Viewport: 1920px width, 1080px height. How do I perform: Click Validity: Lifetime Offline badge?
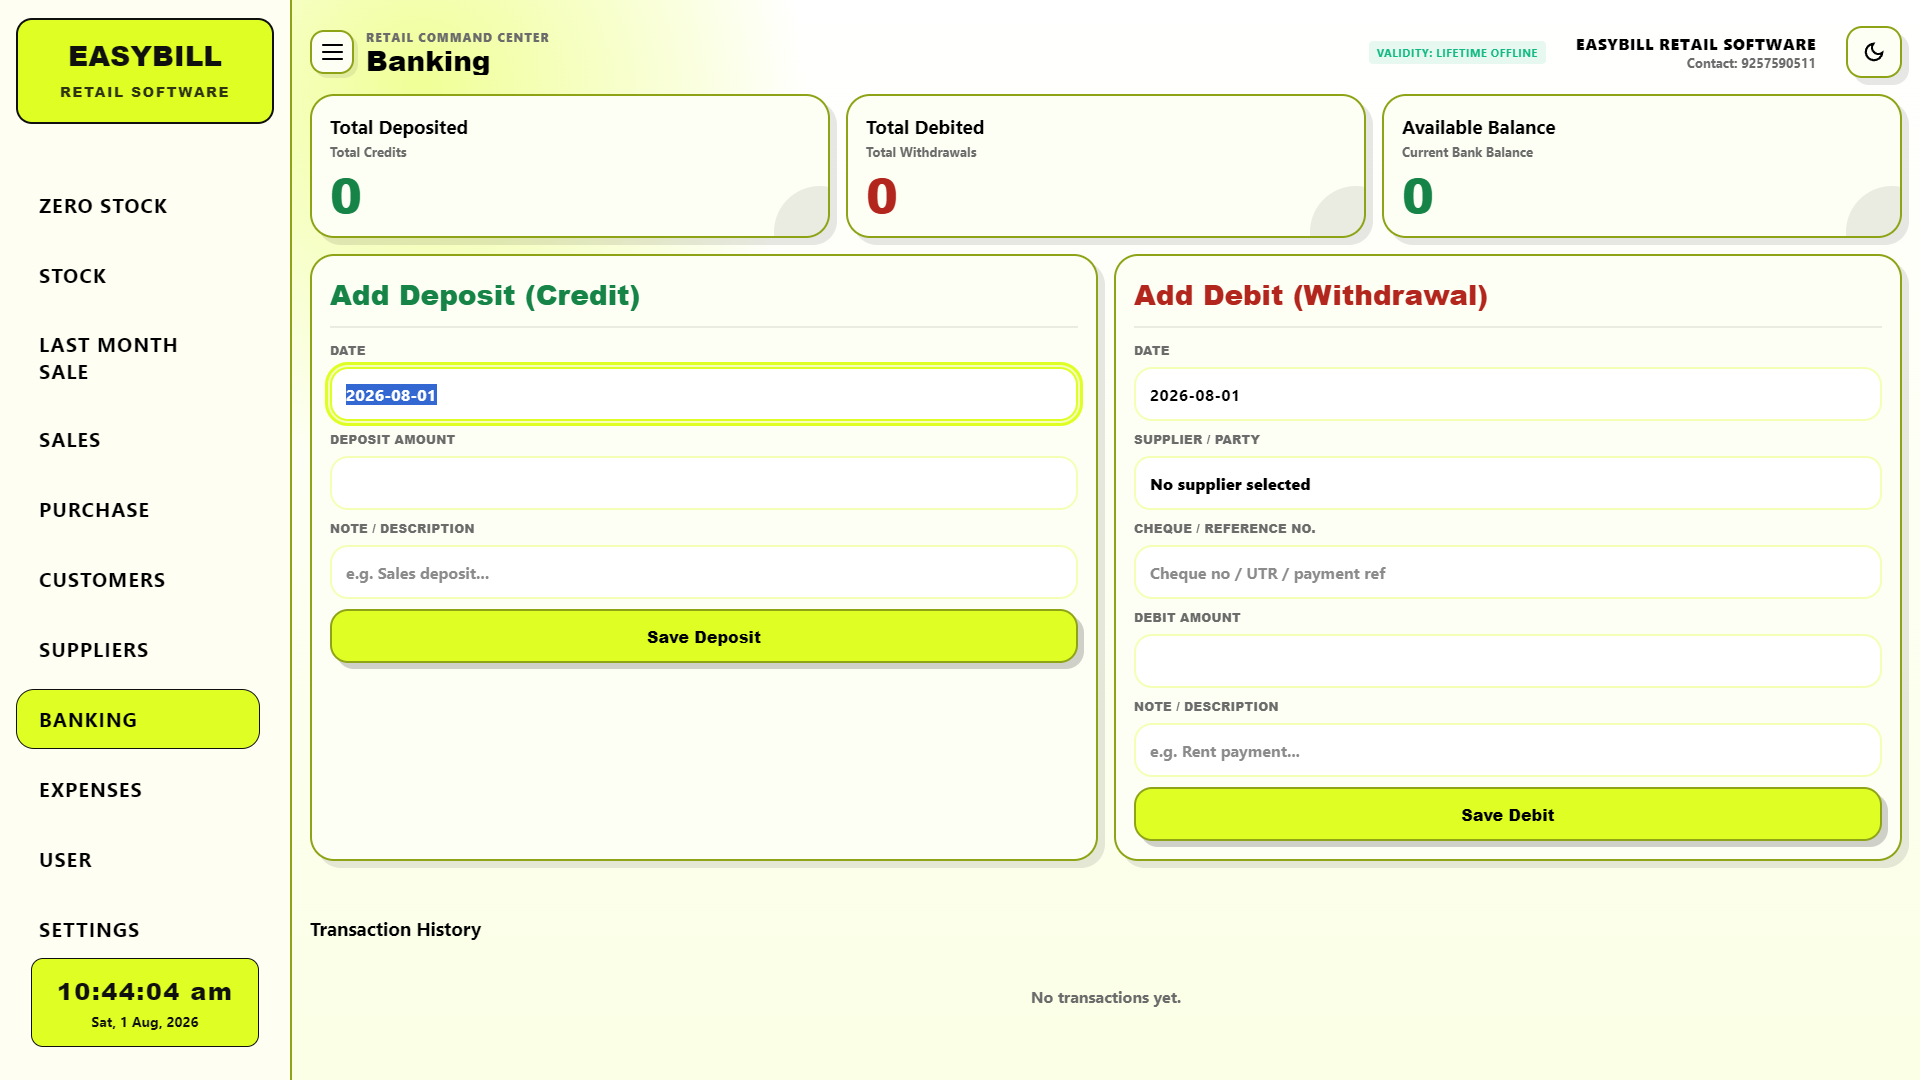[x=1457, y=53]
